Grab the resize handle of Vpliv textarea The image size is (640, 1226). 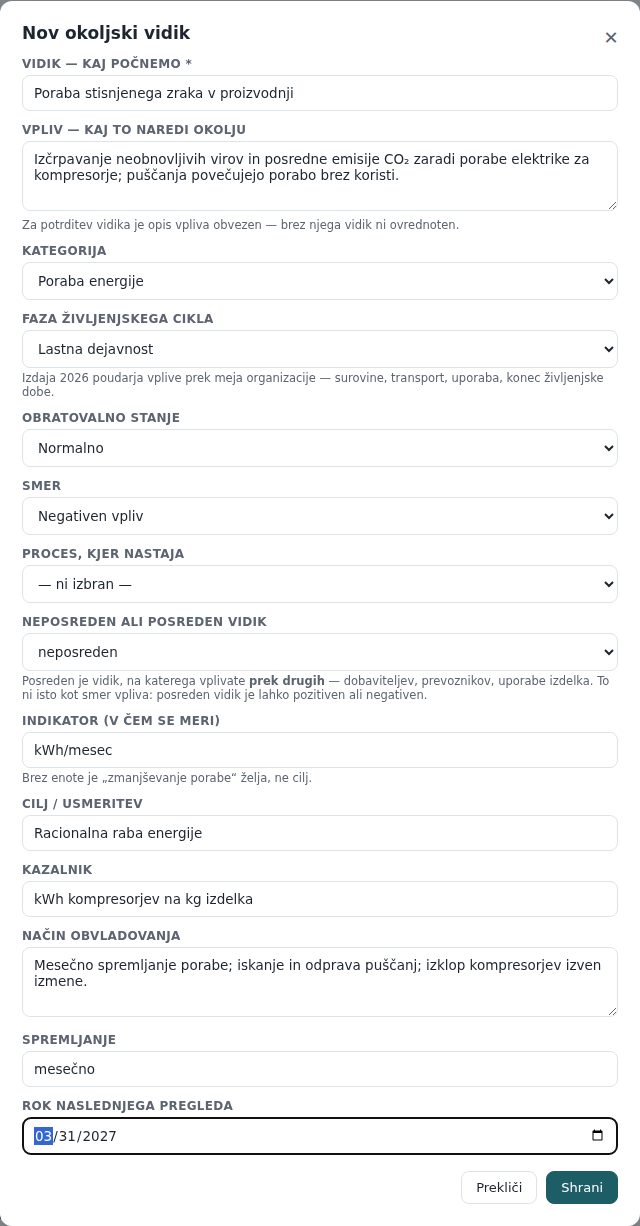[611, 204]
